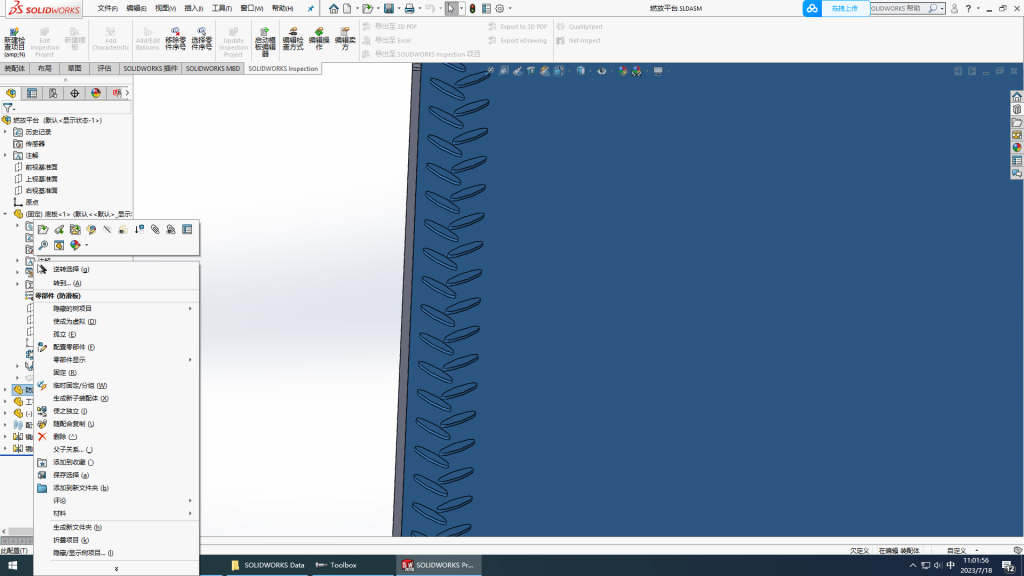The height and width of the screenshot is (576, 1024).
Task: Click the traffic light rebuild icon
Action: pyautogui.click(x=472, y=8)
